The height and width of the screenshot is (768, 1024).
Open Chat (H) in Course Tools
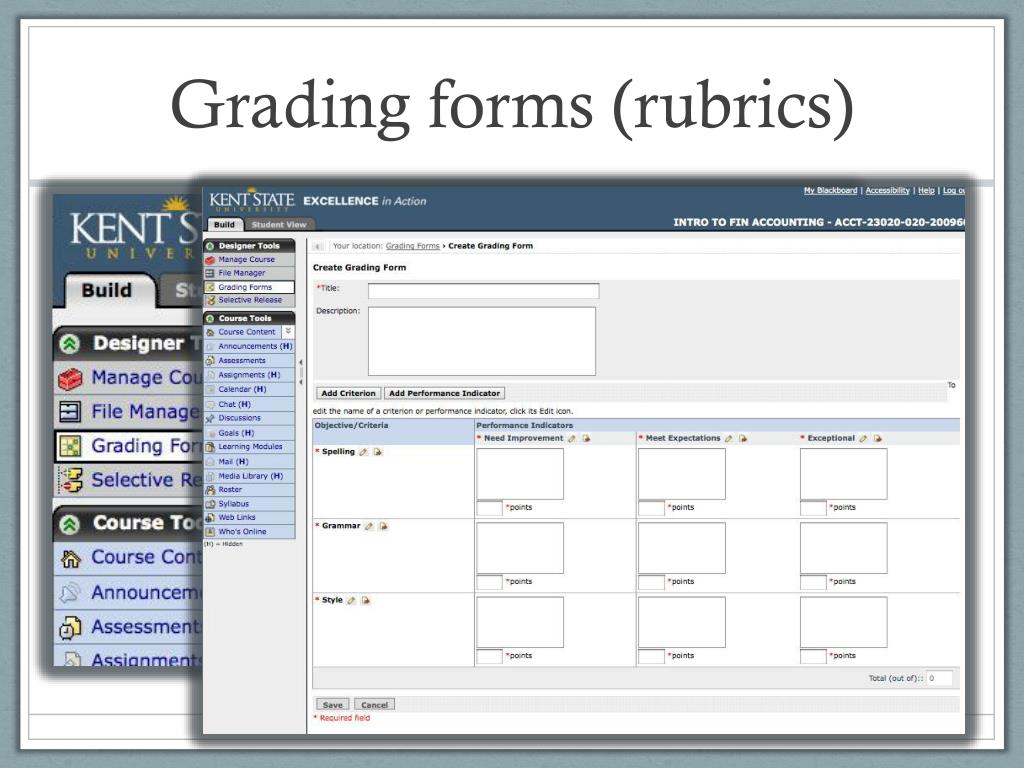coord(234,404)
